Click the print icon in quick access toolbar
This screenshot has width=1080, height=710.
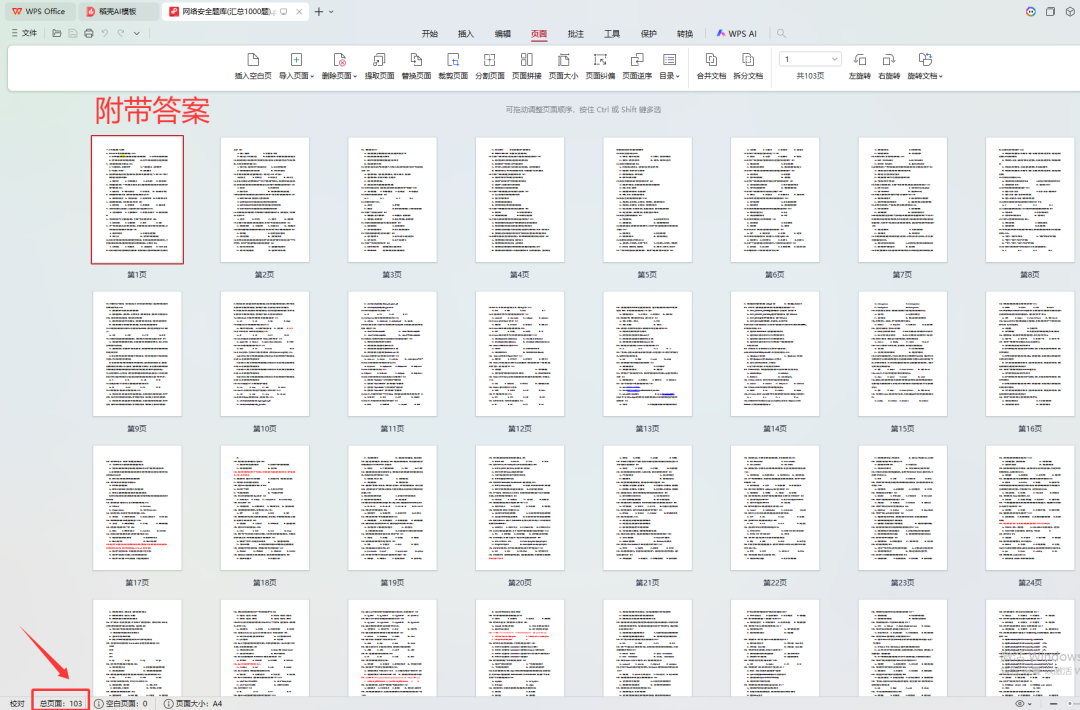[x=89, y=33]
